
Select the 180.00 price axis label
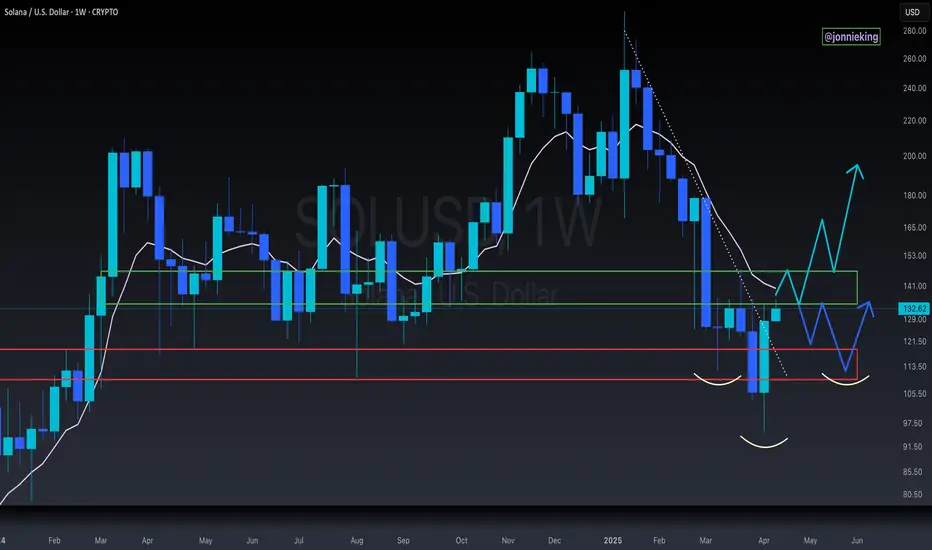click(x=914, y=196)
